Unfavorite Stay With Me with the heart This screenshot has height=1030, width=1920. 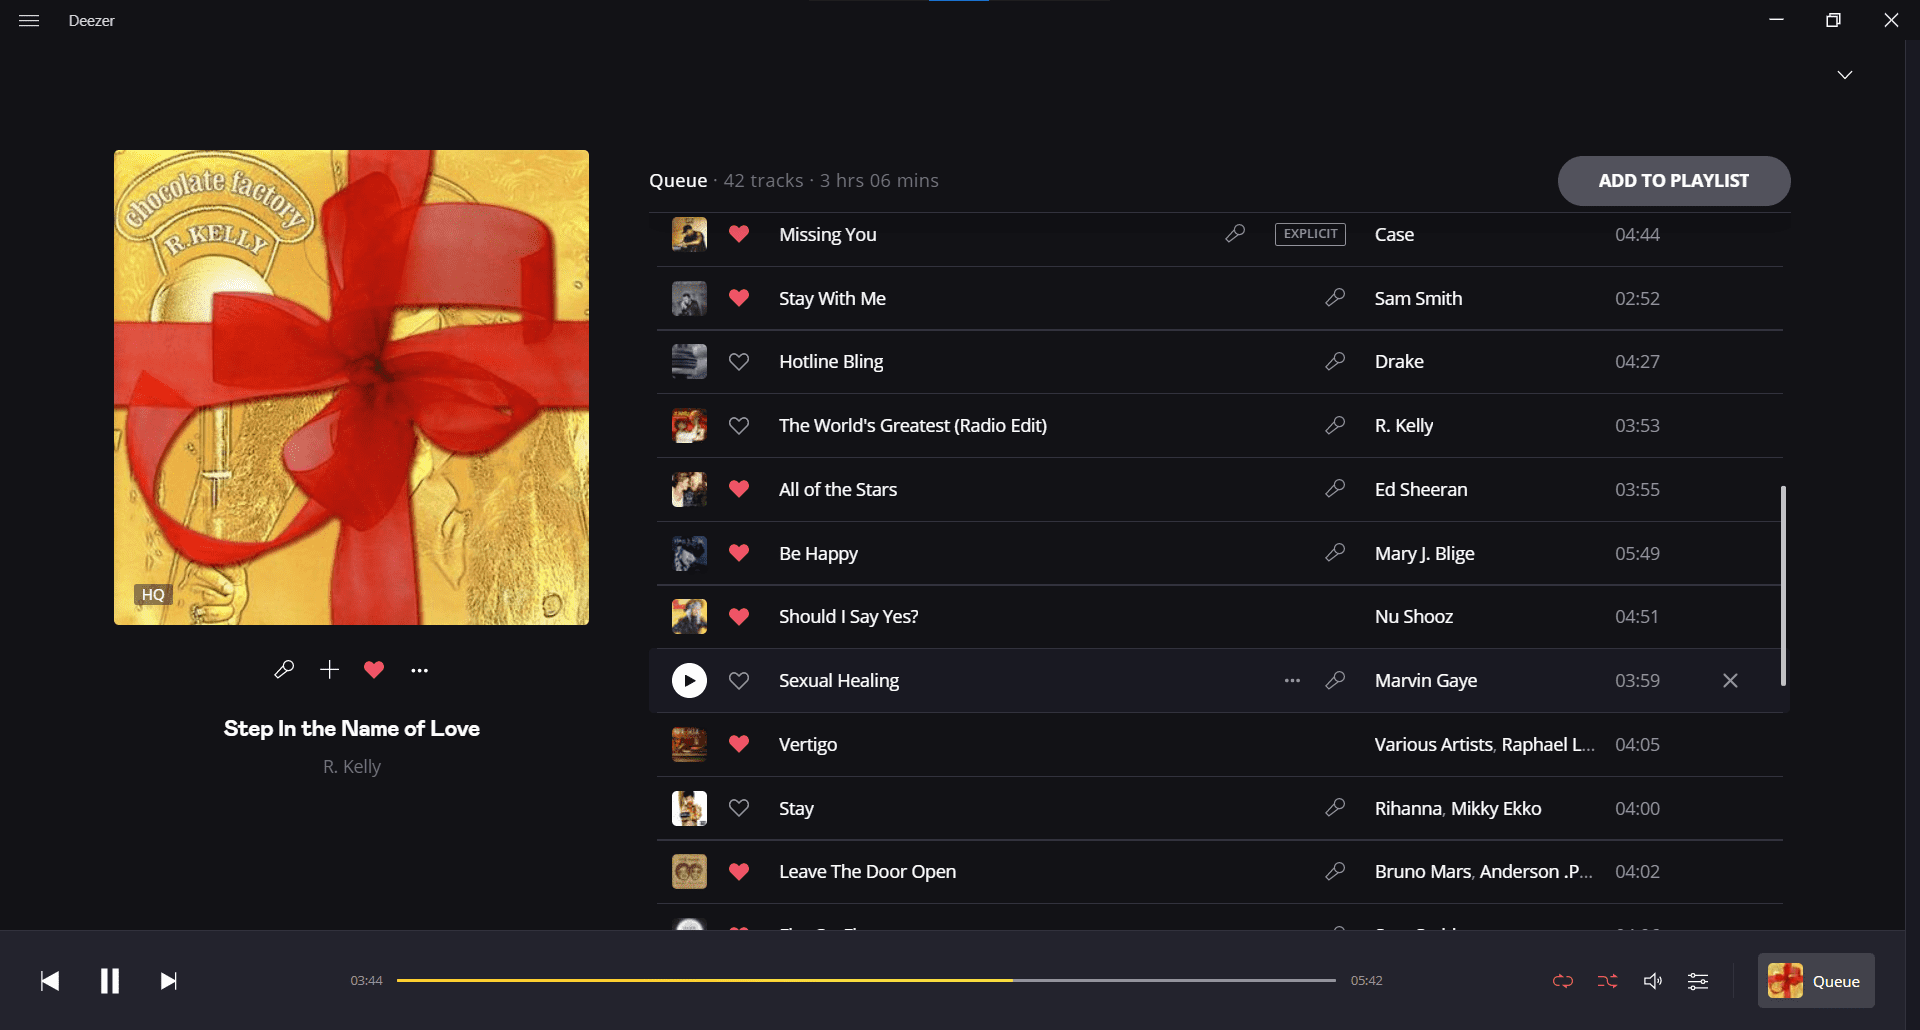739,298
